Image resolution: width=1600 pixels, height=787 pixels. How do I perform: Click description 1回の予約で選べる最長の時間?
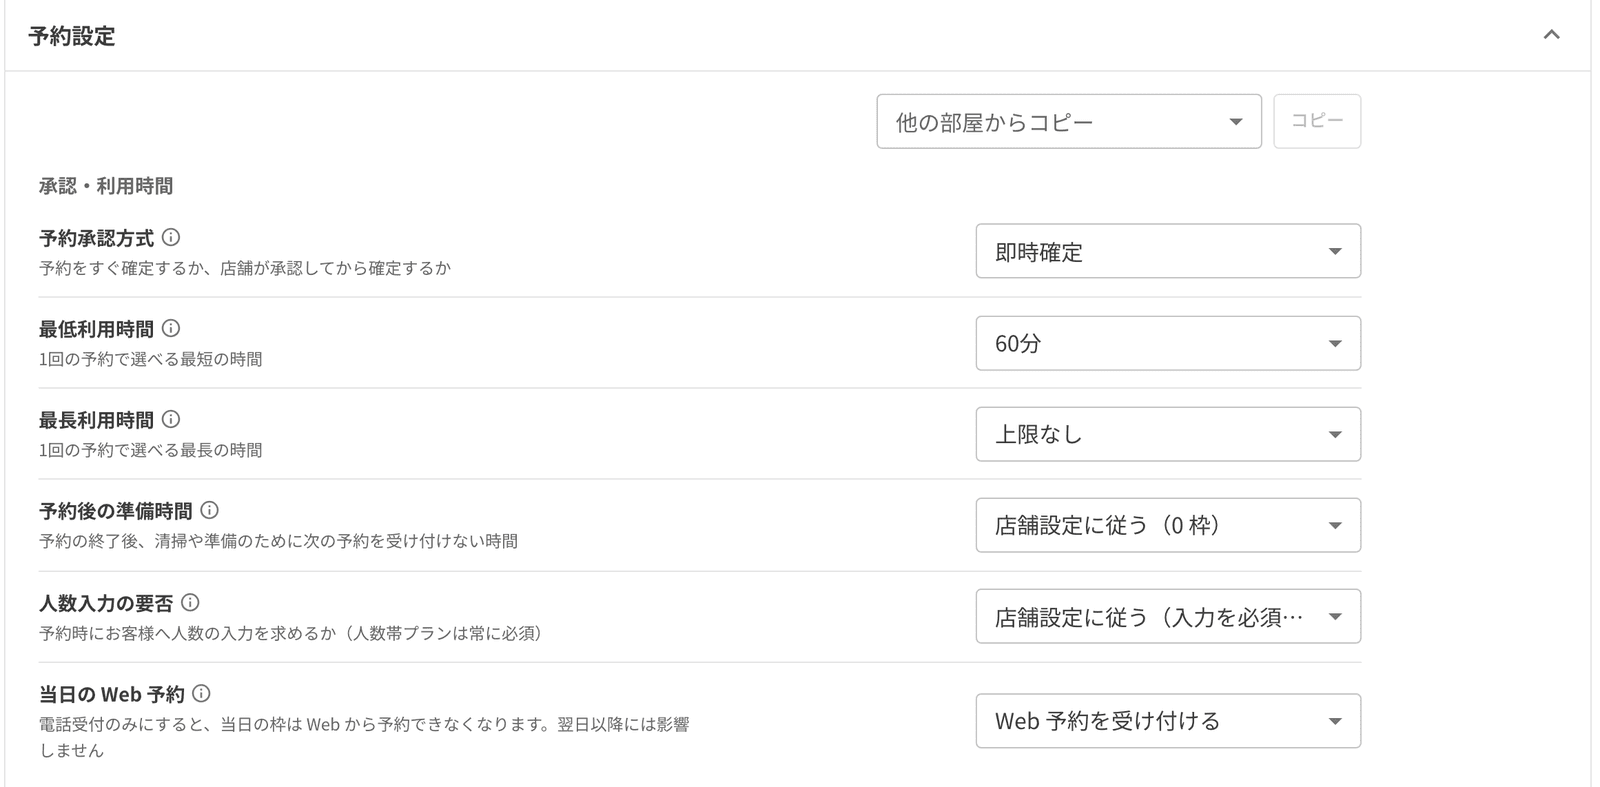(x=151, y=450)
